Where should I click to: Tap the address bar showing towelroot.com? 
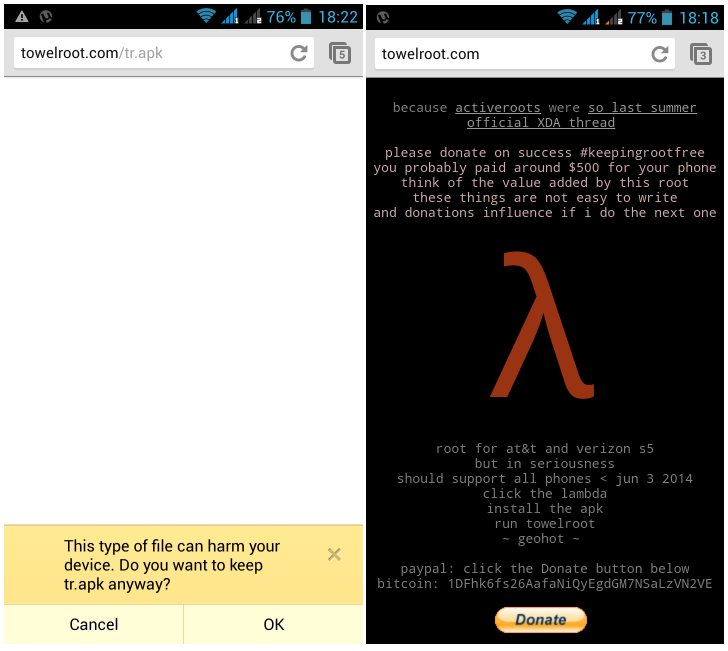pos(525,54)
